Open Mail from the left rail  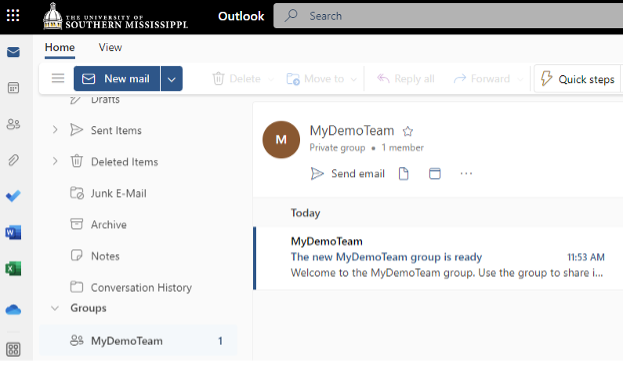(x=13, y=52)
